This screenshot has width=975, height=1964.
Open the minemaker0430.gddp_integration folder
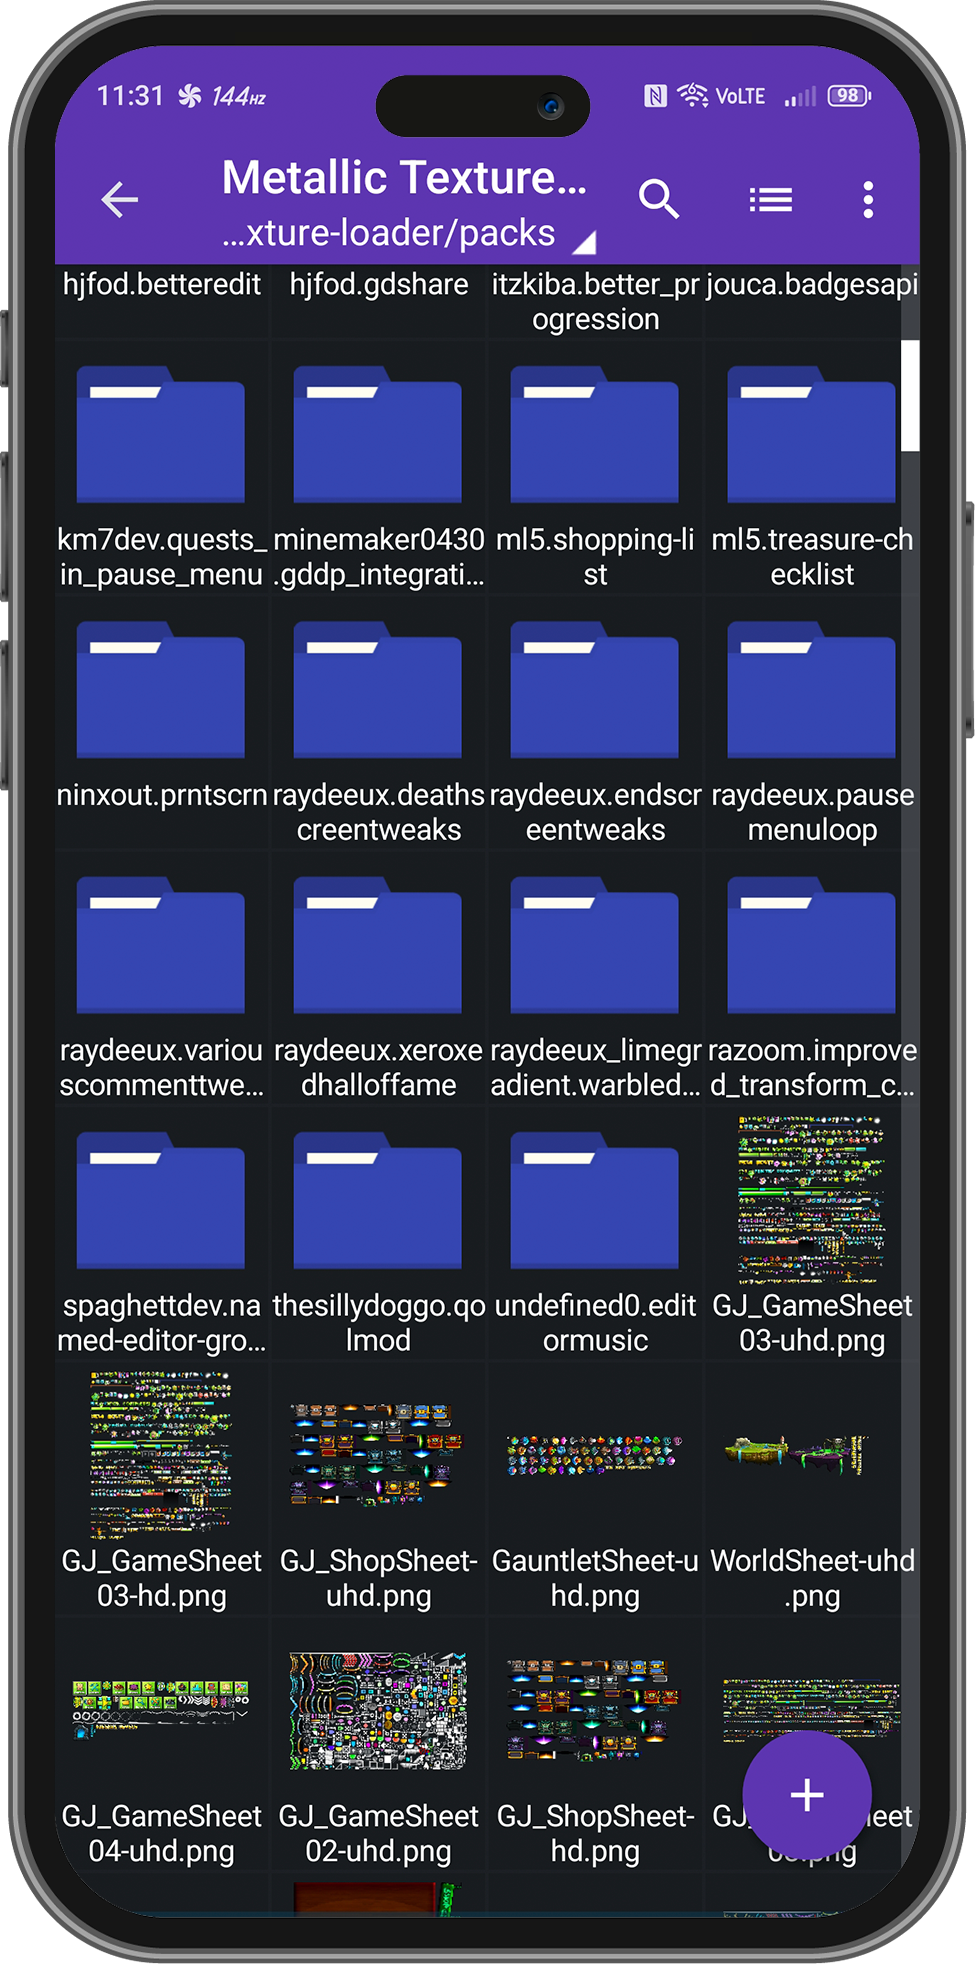(x=378, y=435)
